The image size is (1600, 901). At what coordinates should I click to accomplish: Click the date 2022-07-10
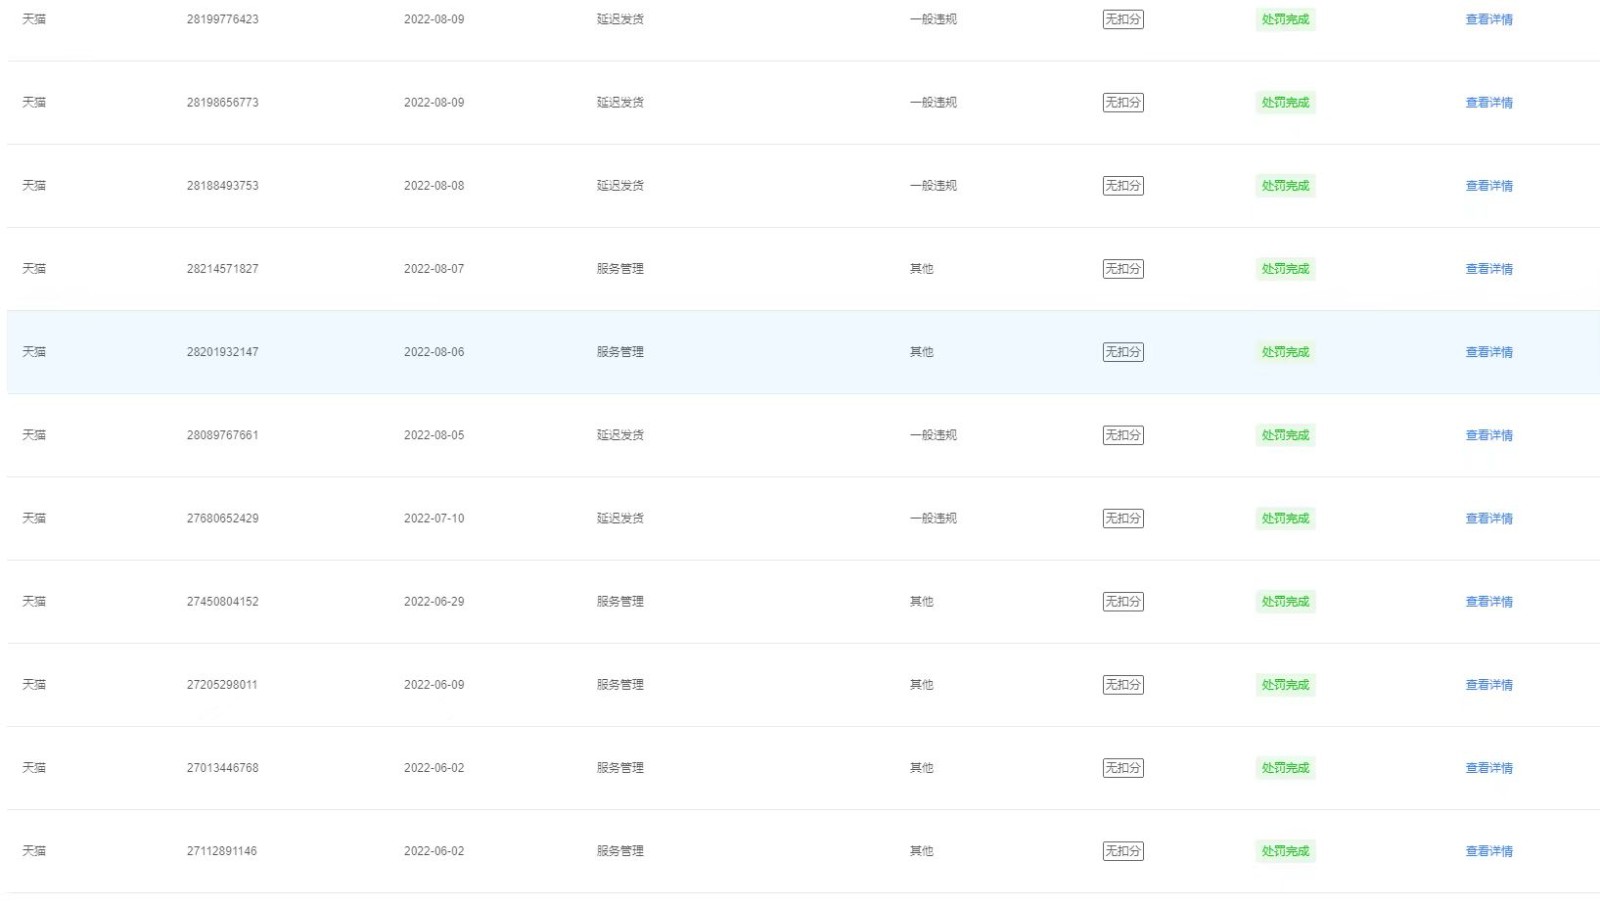point(433,518)
